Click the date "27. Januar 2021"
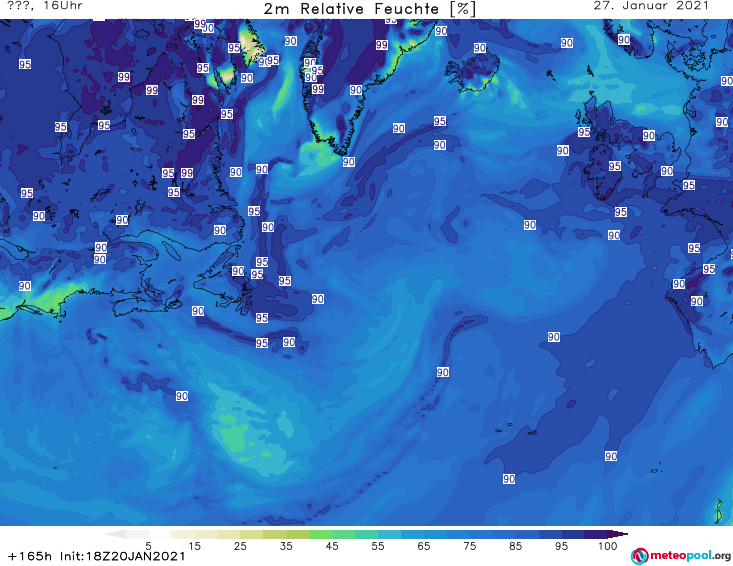Viewport: 733px width, 566px height. point(651,6)
